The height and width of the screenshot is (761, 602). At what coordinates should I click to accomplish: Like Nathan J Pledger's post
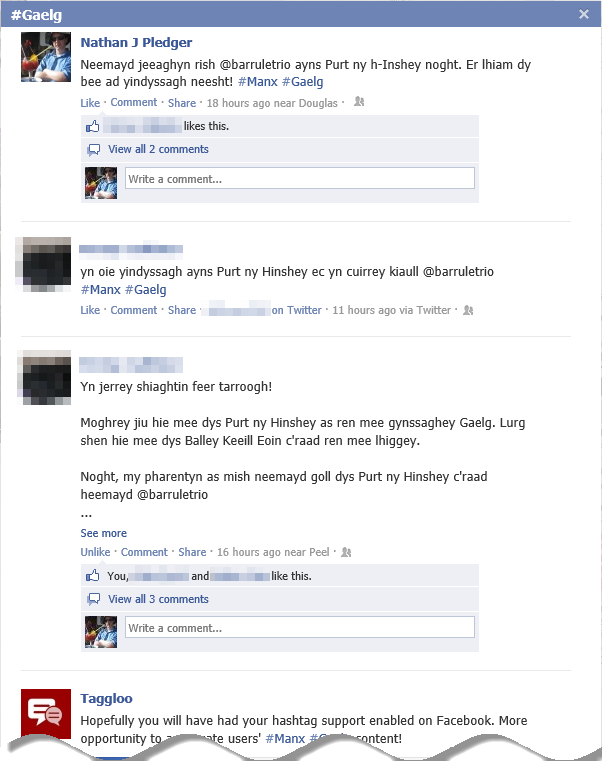coord(90,103)
